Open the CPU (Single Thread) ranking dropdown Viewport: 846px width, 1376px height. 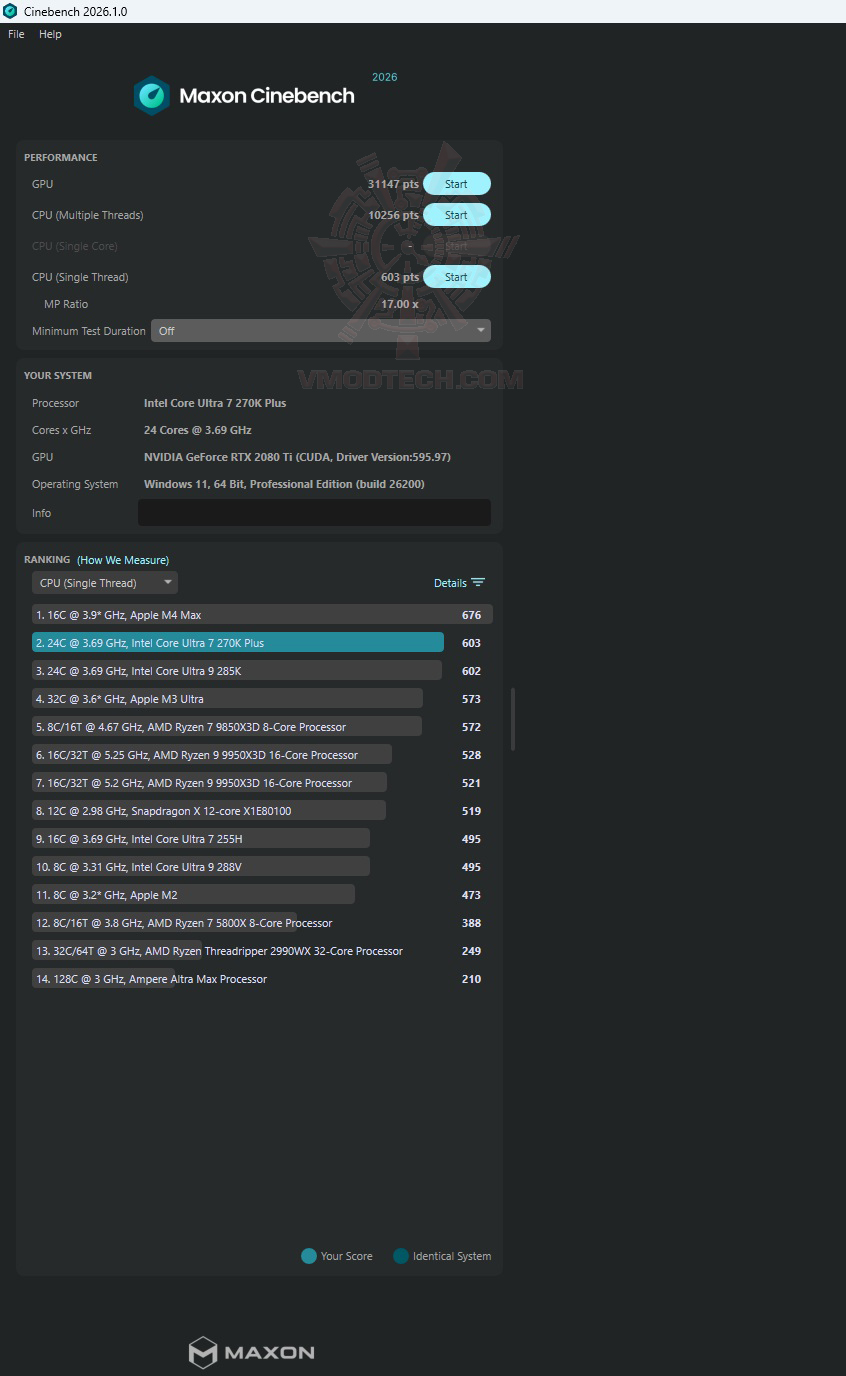click(105, 583)
